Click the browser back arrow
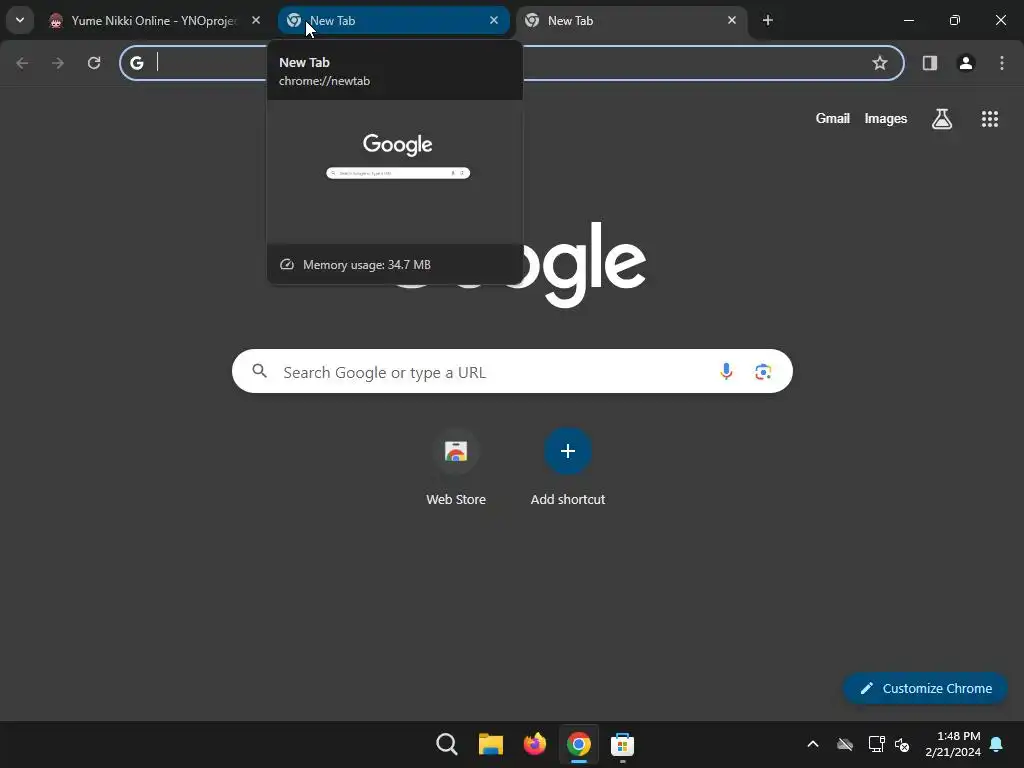This screenshot has width=1024, height=768. 22,63
